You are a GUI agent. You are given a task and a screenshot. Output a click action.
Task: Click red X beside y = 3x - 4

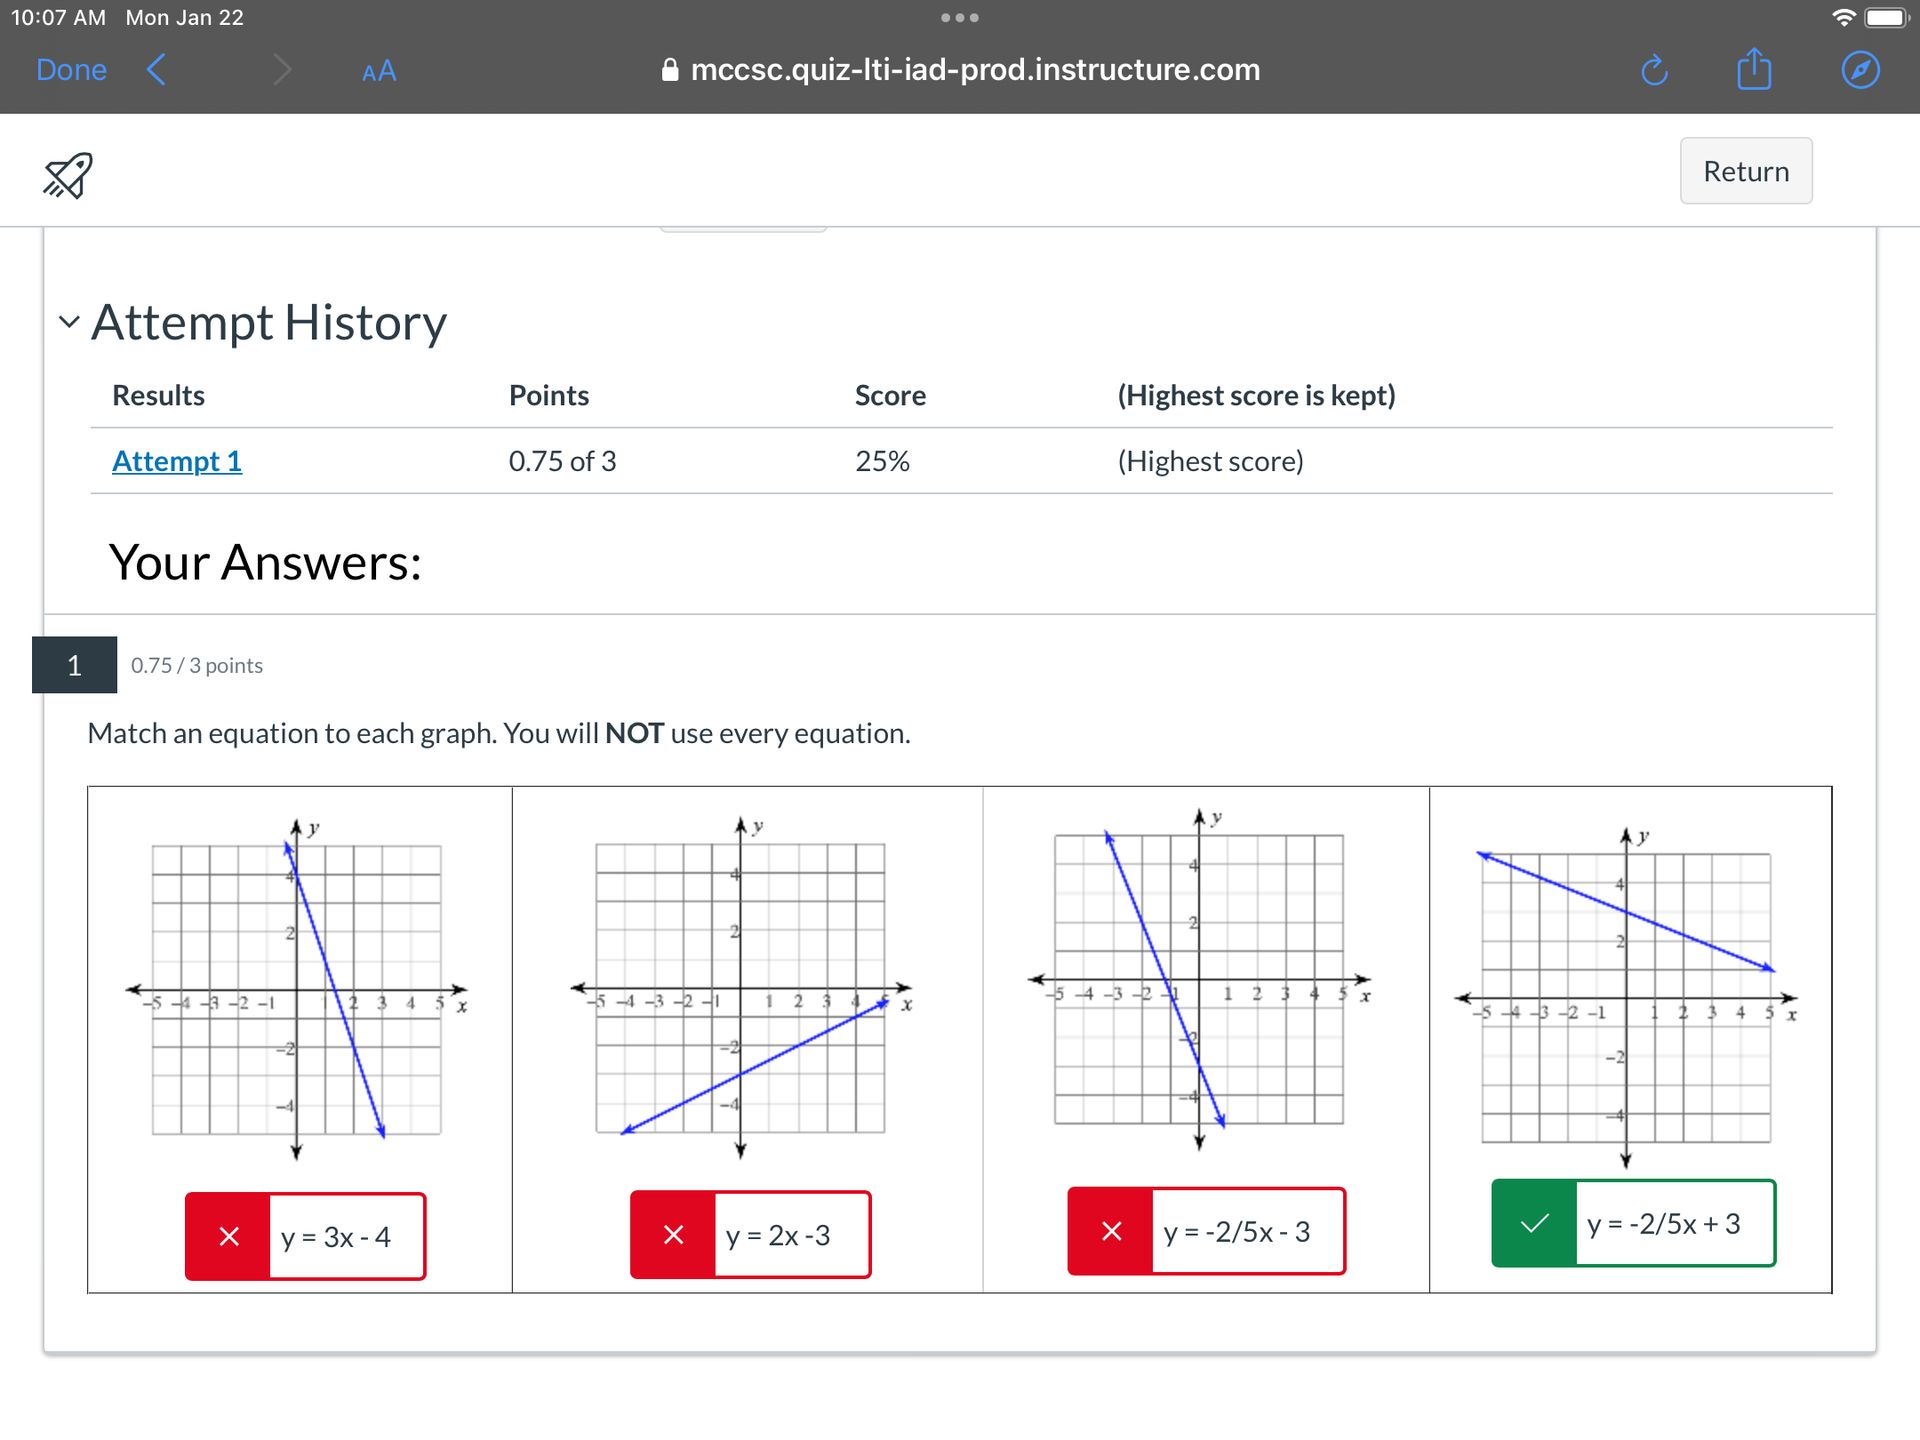pyautogui.click(x=229, y=1236)
